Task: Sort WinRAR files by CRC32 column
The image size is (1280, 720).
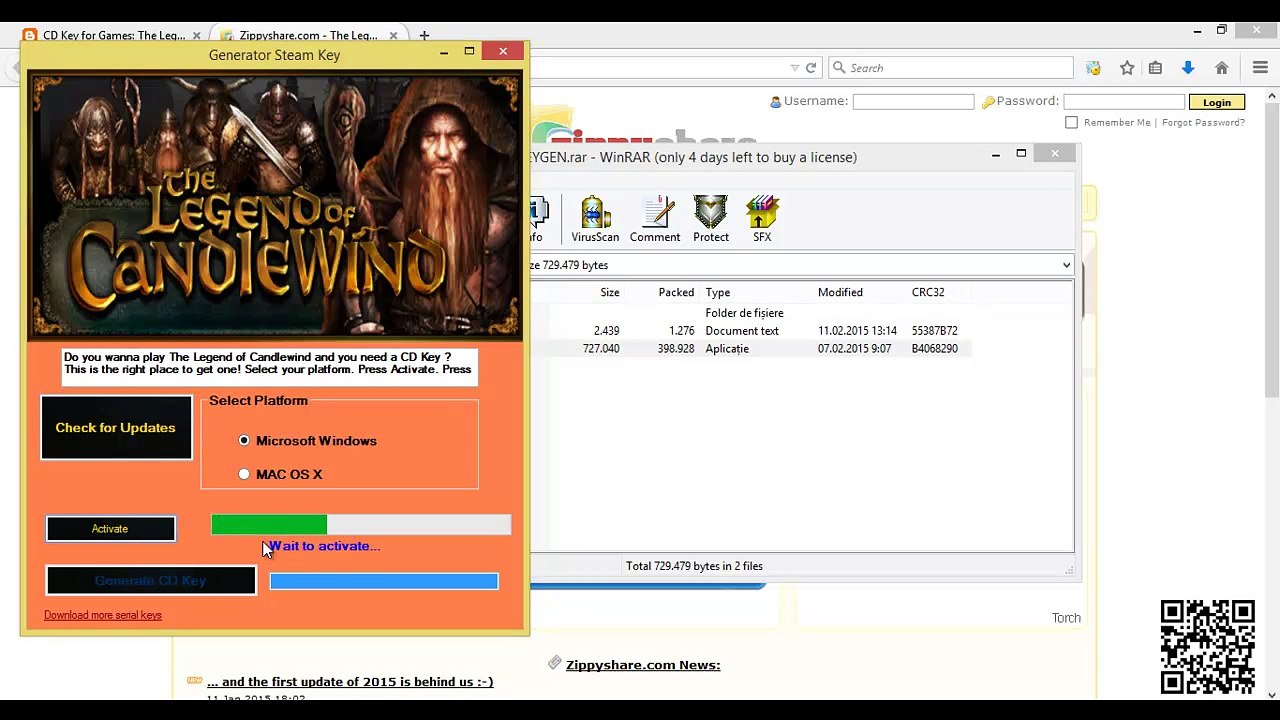Action: [928, 292]
